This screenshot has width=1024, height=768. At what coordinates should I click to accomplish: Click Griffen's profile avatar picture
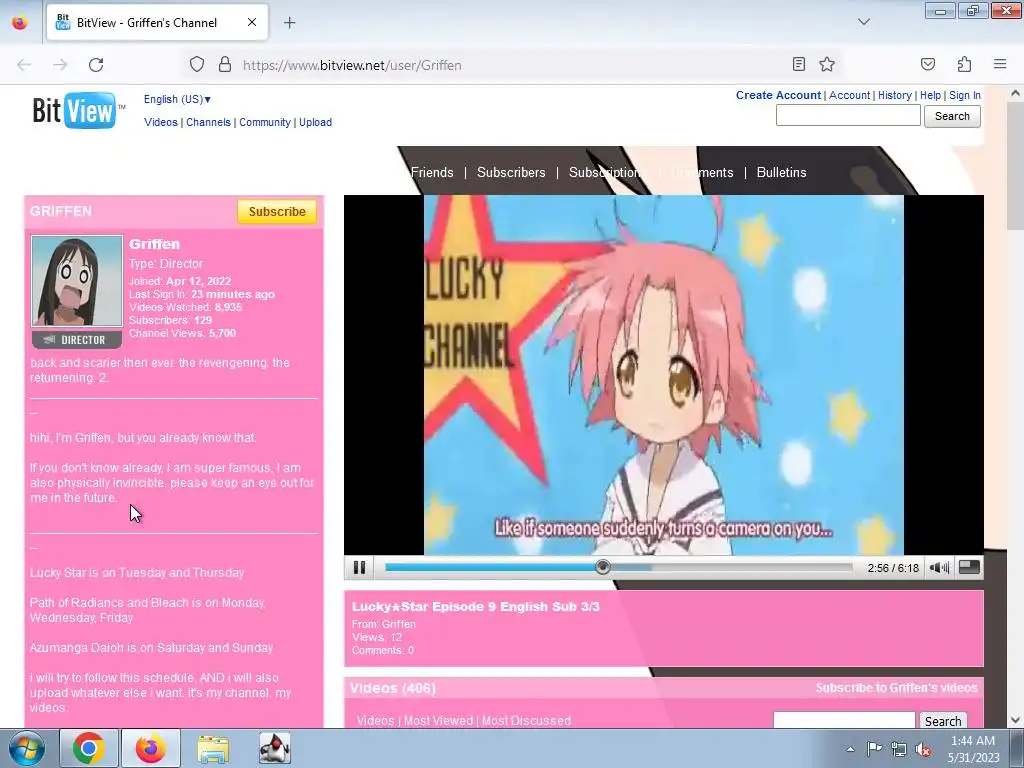(x=77, y=281)
